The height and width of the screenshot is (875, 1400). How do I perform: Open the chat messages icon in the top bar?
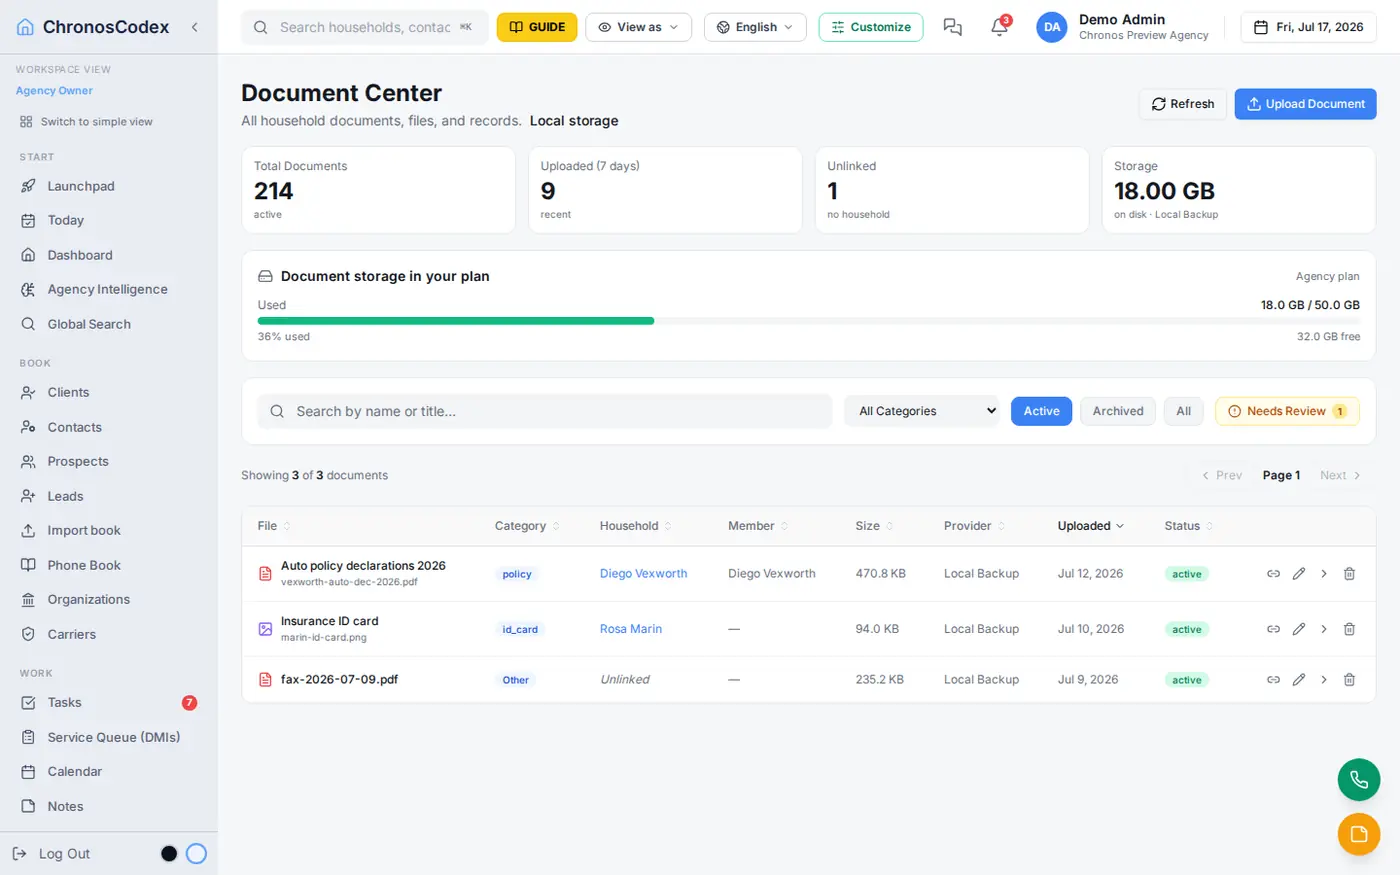(x=952, y=27)
